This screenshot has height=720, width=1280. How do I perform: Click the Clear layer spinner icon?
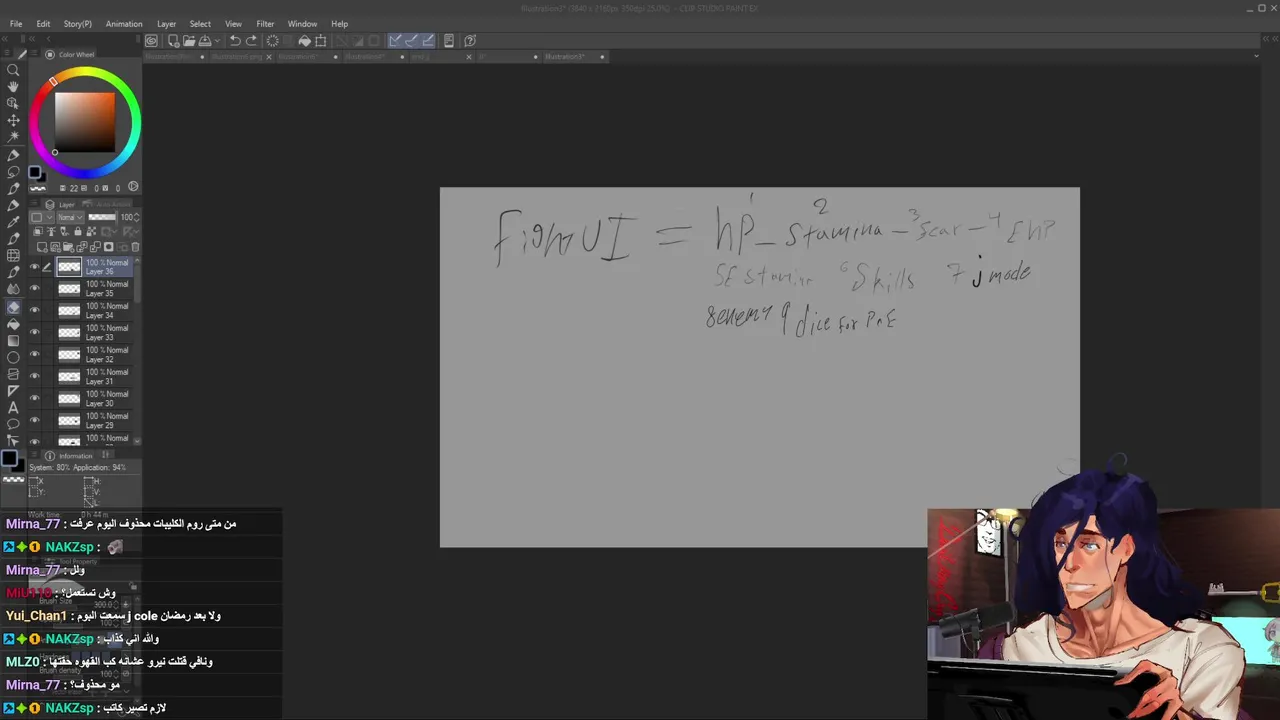pyautogui.click(x=272, y=41)
